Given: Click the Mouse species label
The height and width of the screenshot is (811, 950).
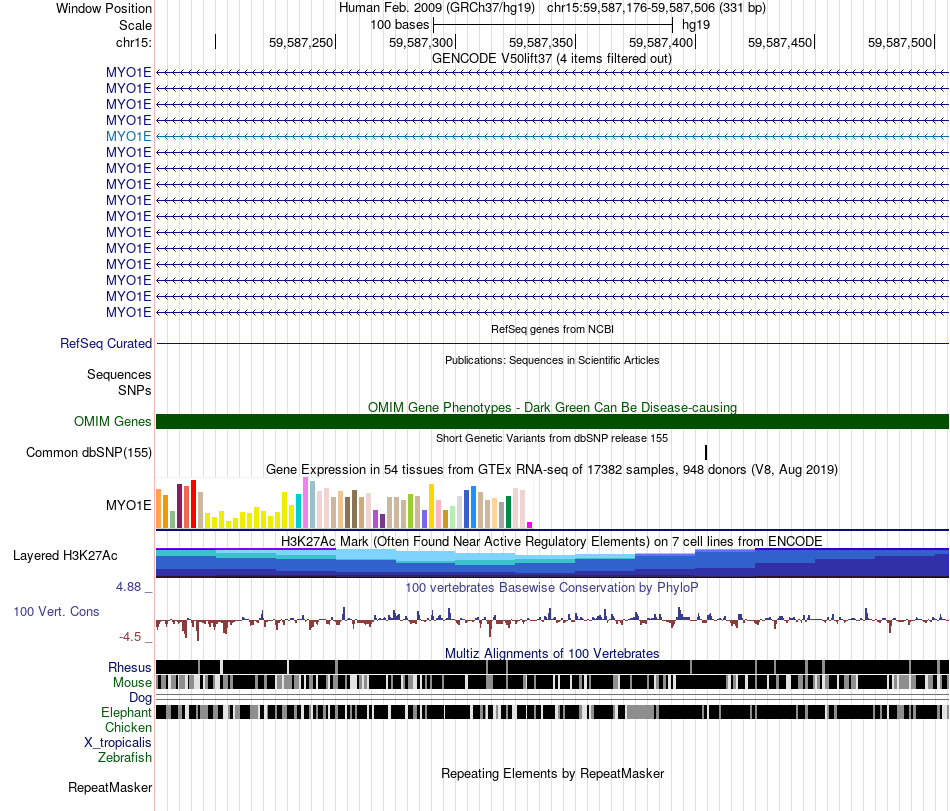Looking at the screenshot, I should click(132, 683).
